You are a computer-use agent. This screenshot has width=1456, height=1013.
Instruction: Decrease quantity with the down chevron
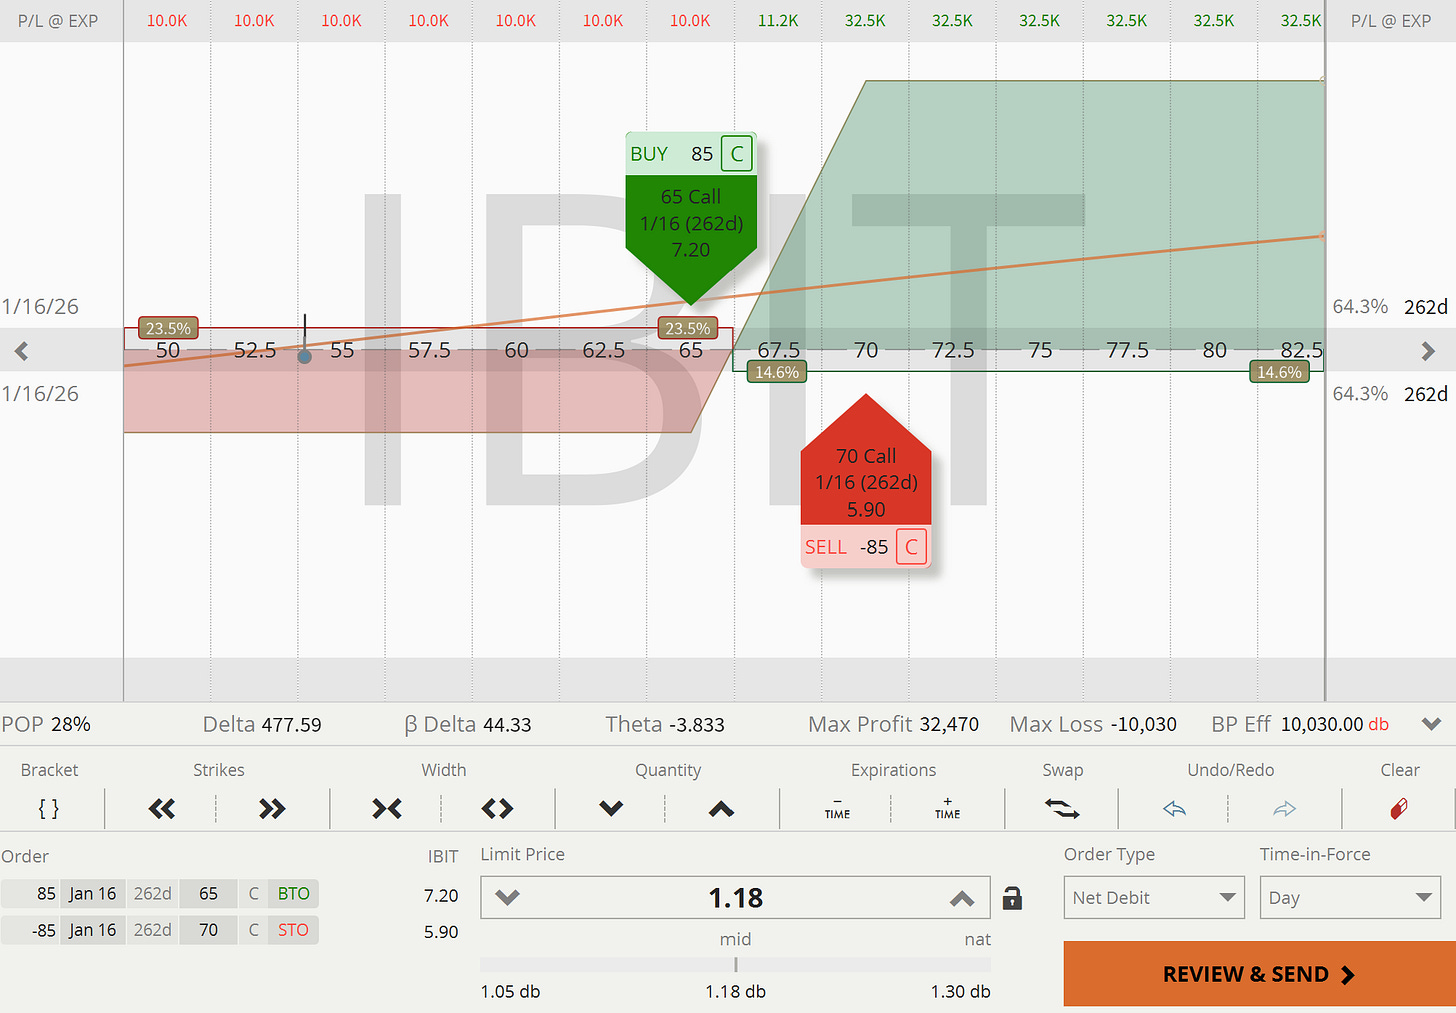click(611, 808)
